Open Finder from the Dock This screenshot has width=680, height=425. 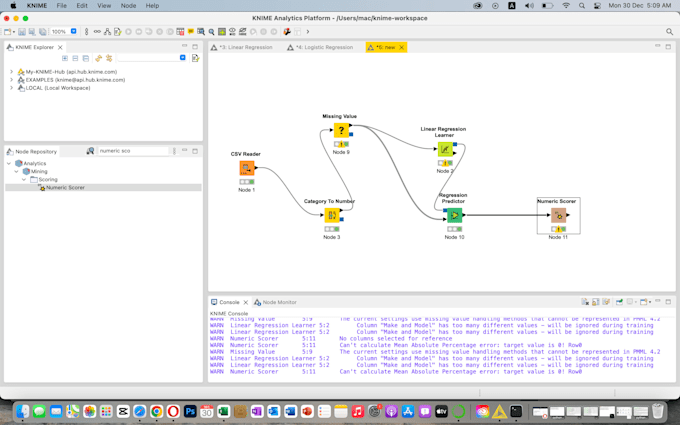[23, 411]
